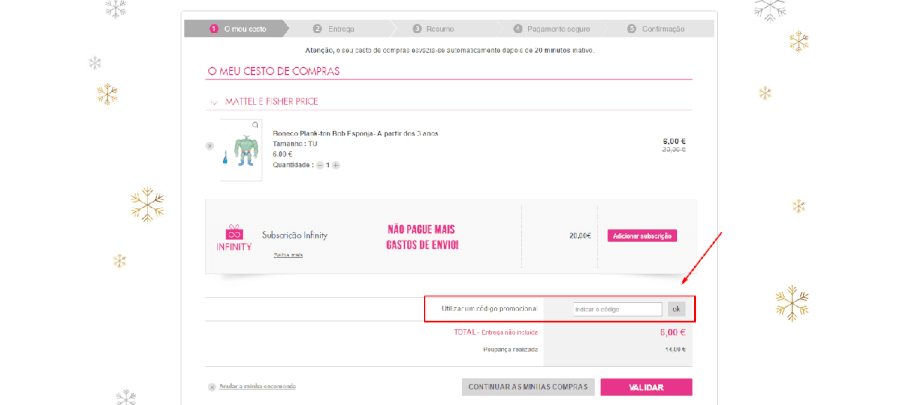The width and height of the screenshot is (900, 405).
Task: Open the Saiba mais link
Action: [288, 255]
